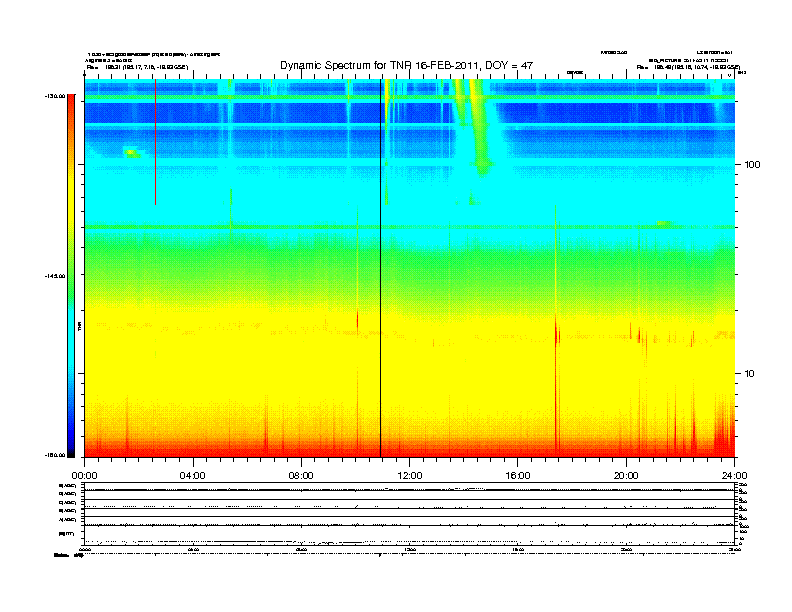Click the "Dynamic Spectrum for TNR 16-FEB-2011" title

(x=407, y=65)
